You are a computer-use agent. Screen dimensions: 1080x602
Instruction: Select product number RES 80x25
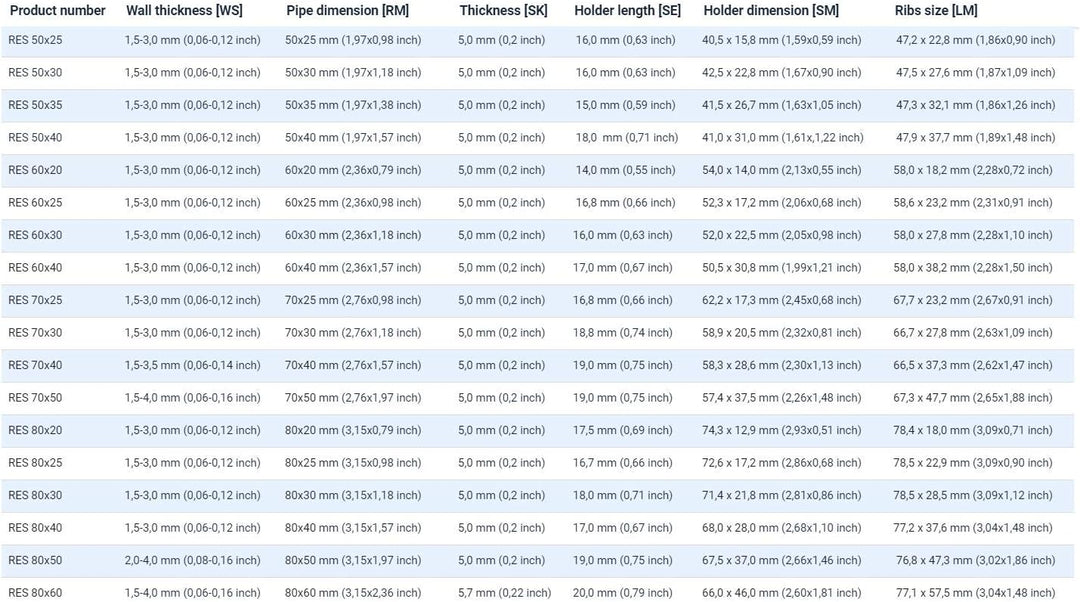(35, 462)
